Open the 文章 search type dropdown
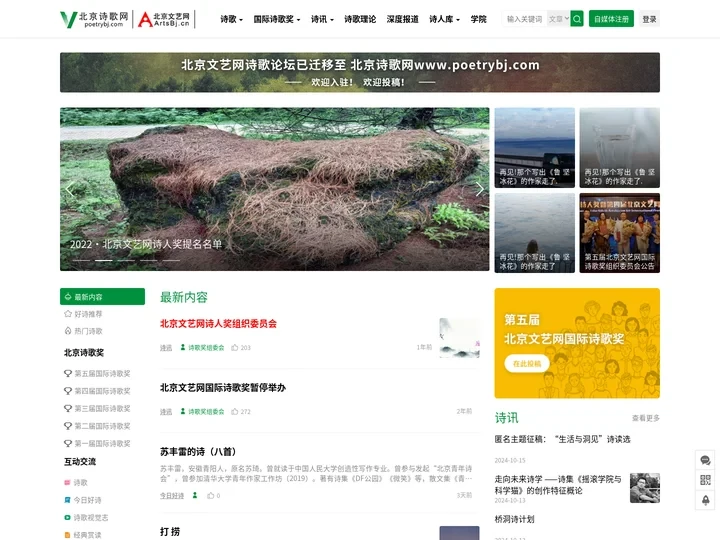Viewport: 720px width, 540px height. click(x=558, y=19)
